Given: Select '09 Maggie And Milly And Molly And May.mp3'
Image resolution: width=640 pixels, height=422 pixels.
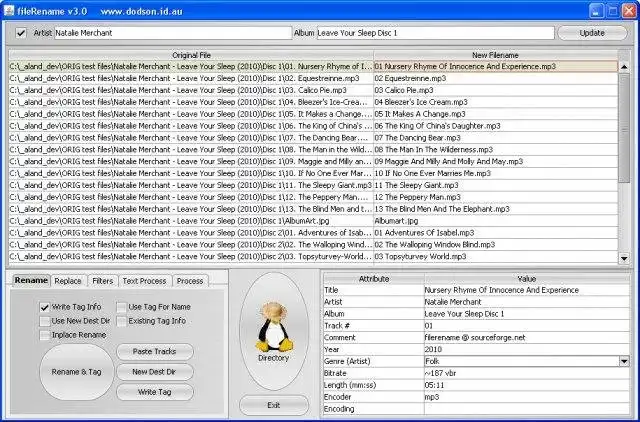Looking at the screenshot, I should (x=496, y=161).
